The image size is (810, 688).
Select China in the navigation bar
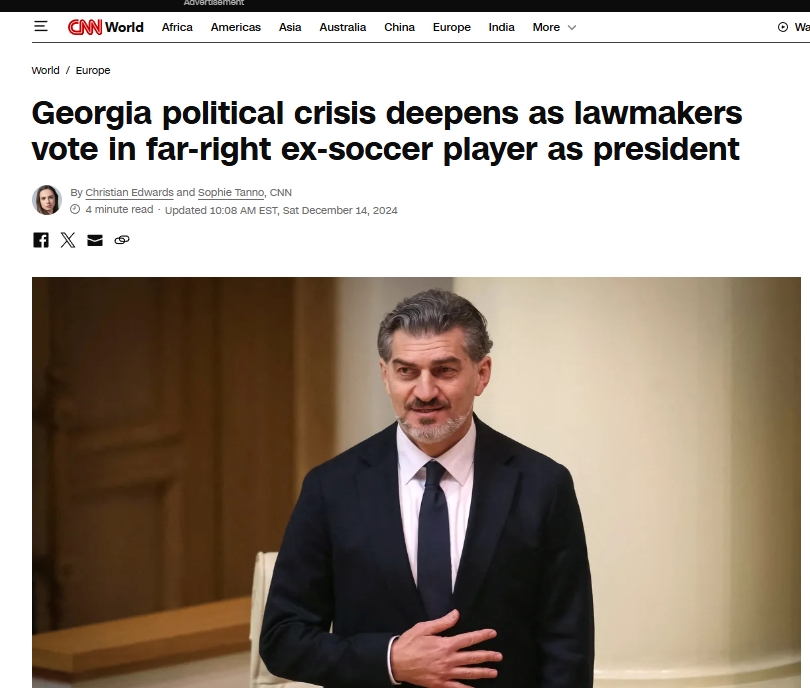(399, 27)
